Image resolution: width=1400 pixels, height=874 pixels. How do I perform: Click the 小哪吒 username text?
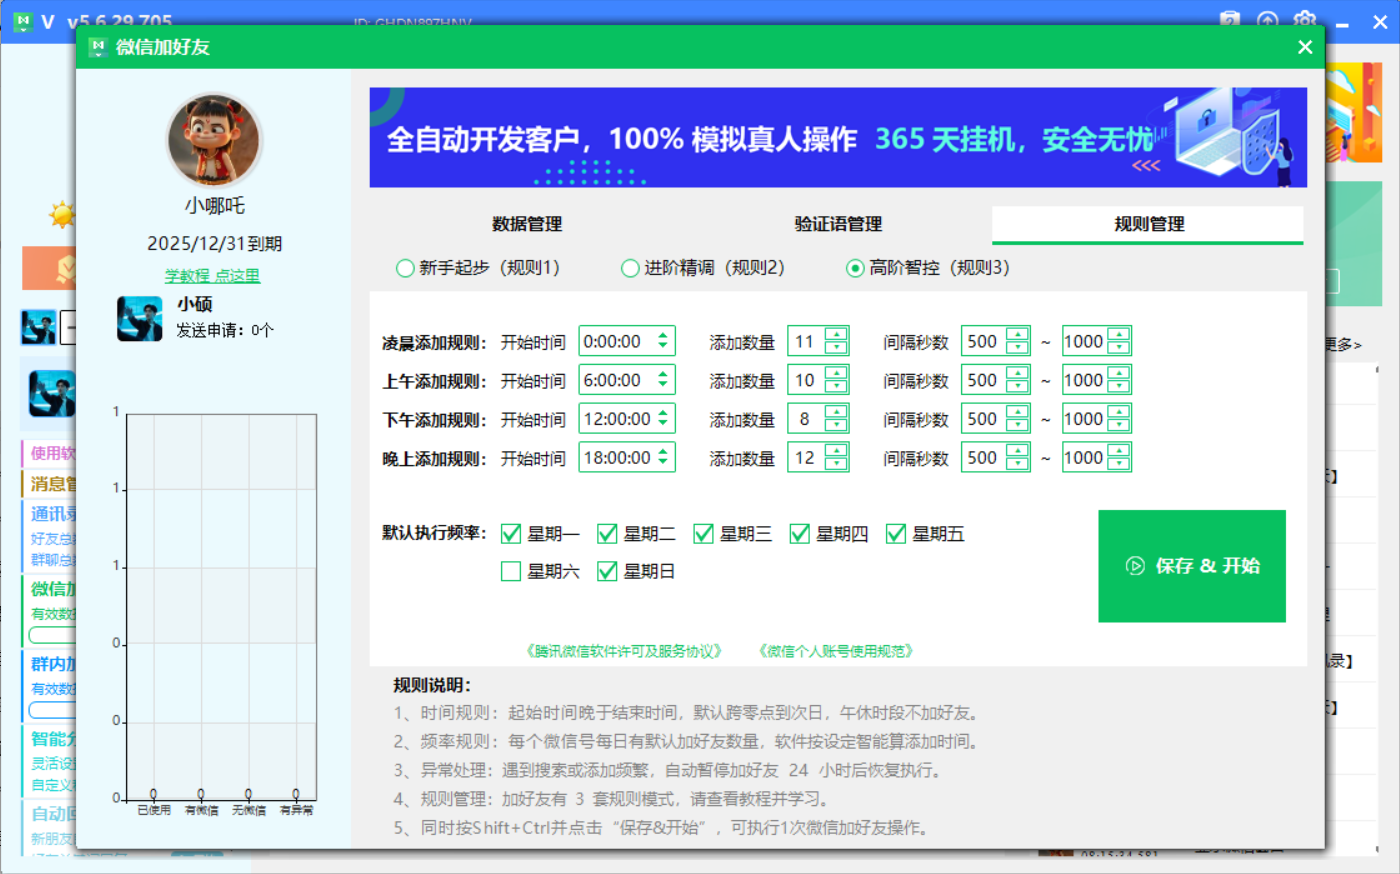(x=214, y=206)
